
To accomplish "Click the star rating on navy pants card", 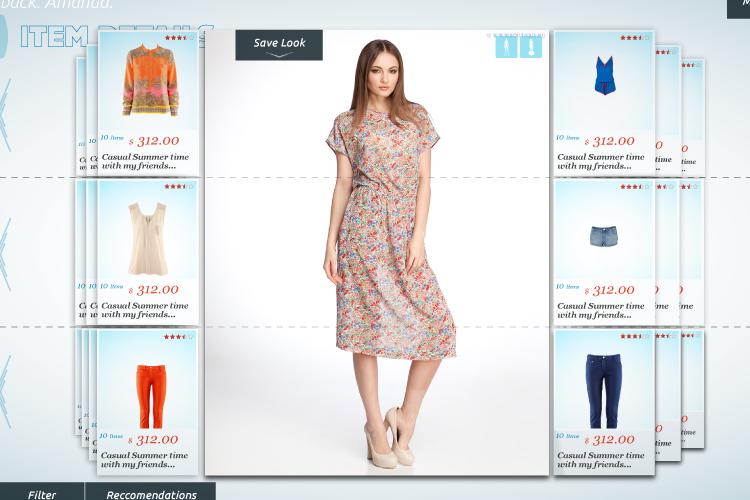I will tap(635, 336).
